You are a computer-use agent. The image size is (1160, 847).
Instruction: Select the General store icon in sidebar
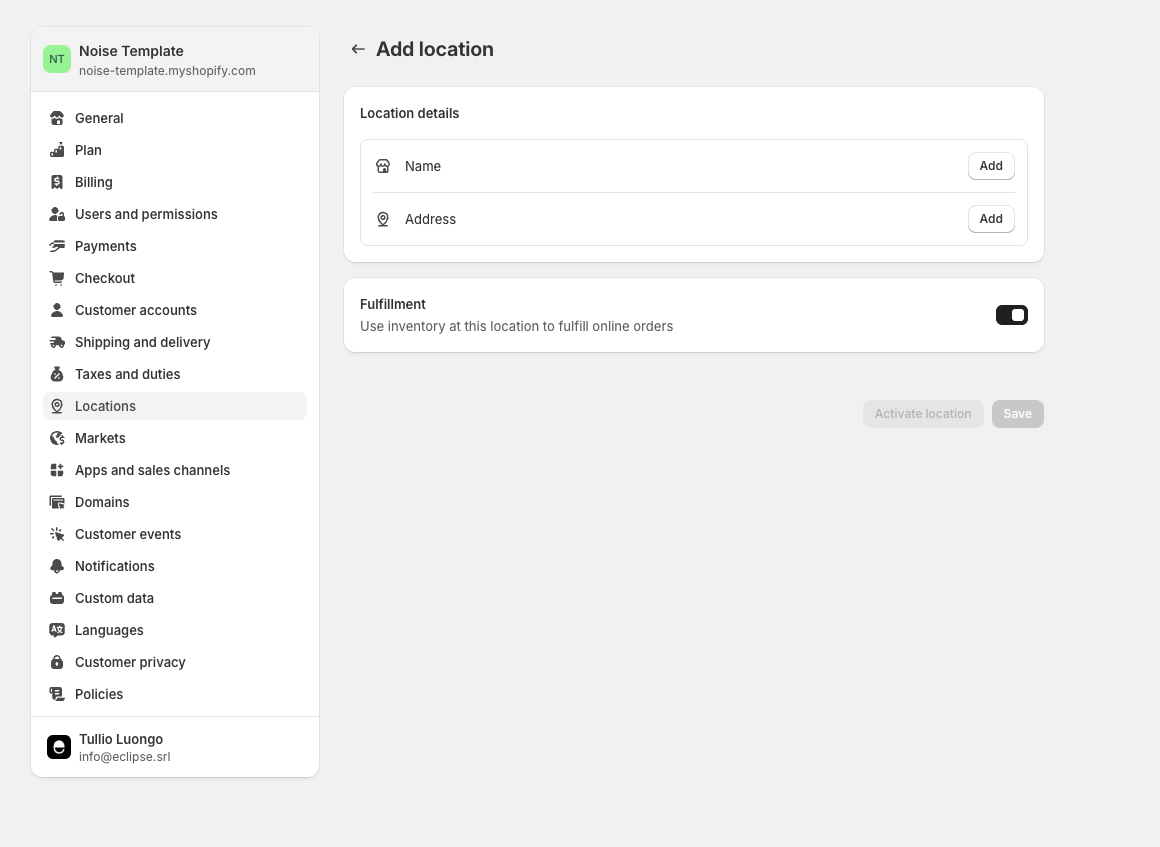(57, 118)
